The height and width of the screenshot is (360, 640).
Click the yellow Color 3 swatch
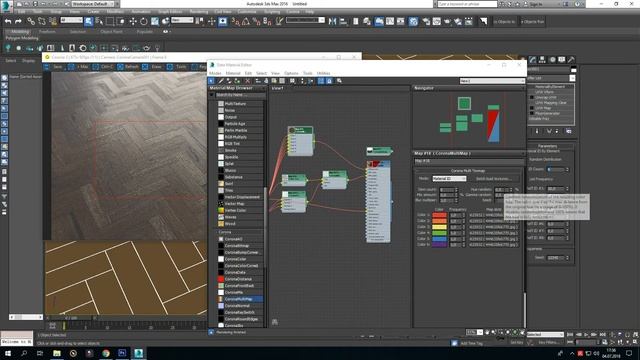tap(439, 227)
